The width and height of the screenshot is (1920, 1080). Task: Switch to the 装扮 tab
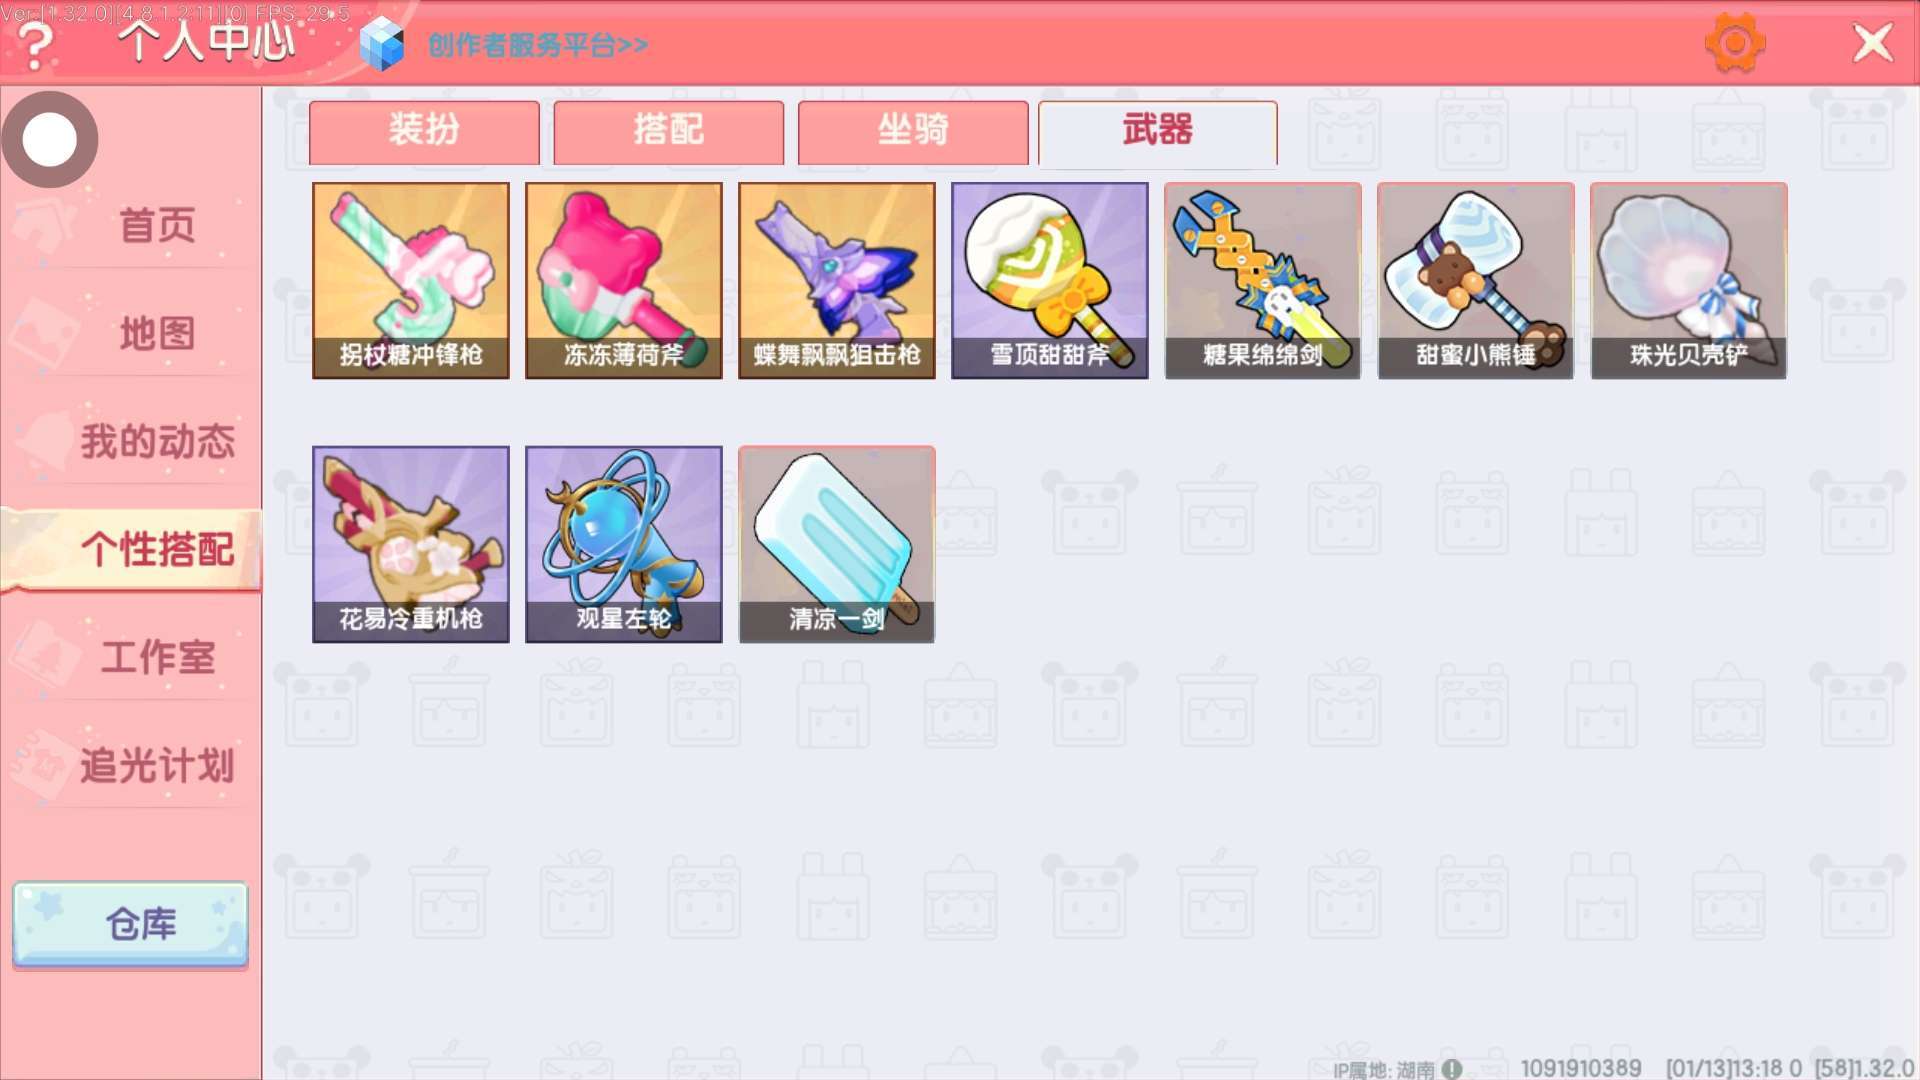(424, 132)
